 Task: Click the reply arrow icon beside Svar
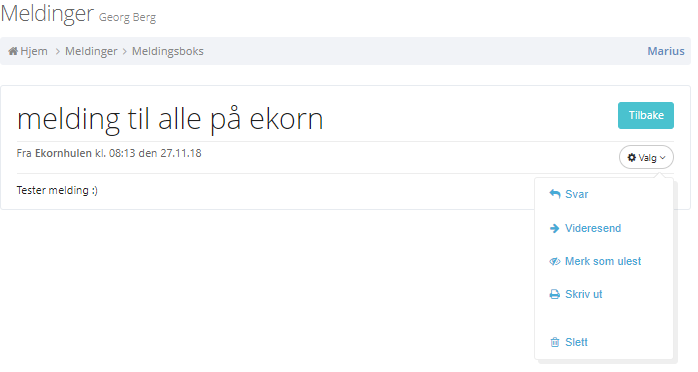(x=555, y=194)
